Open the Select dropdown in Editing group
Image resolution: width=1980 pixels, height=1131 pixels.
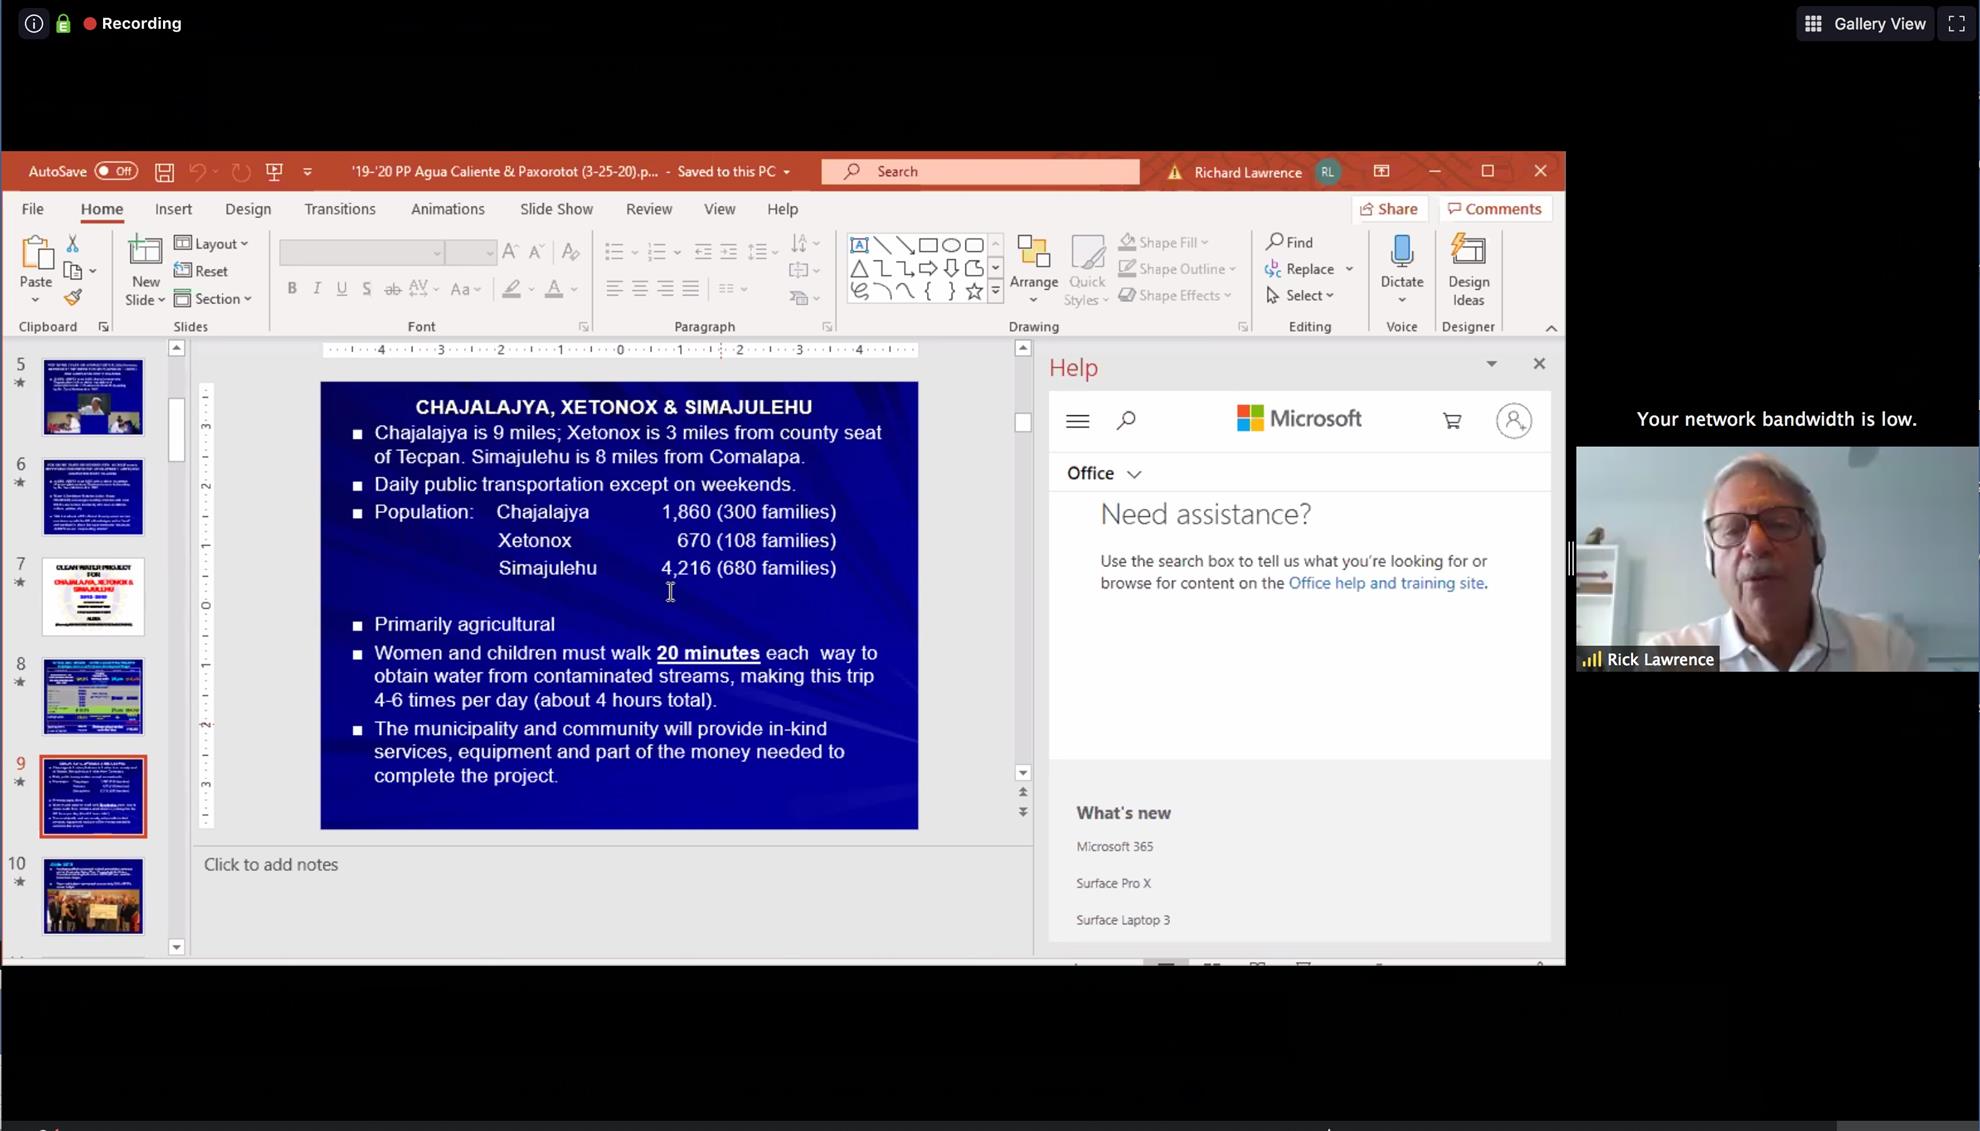[1299, 295]
